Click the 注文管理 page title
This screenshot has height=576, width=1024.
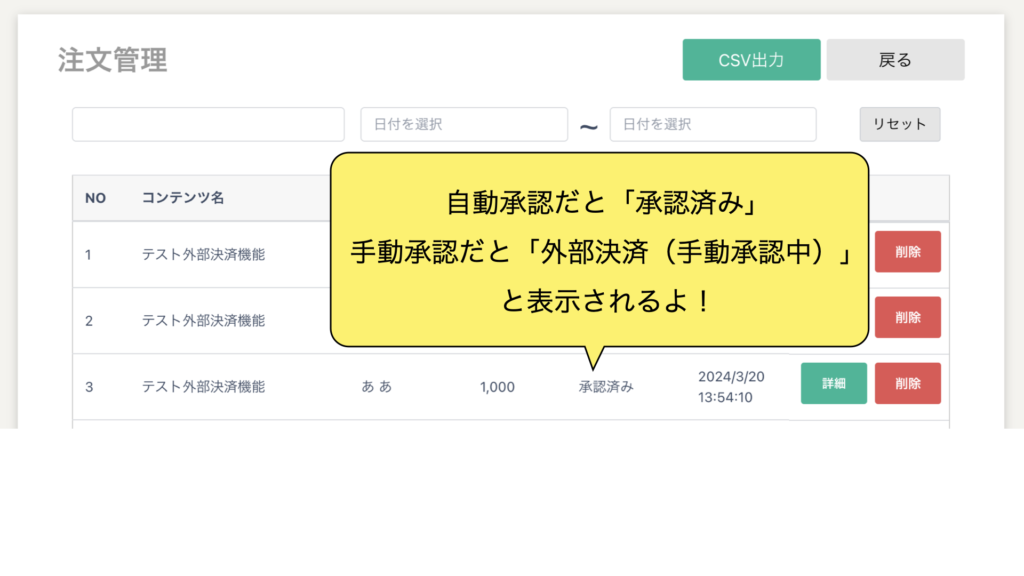pos(112,60)
